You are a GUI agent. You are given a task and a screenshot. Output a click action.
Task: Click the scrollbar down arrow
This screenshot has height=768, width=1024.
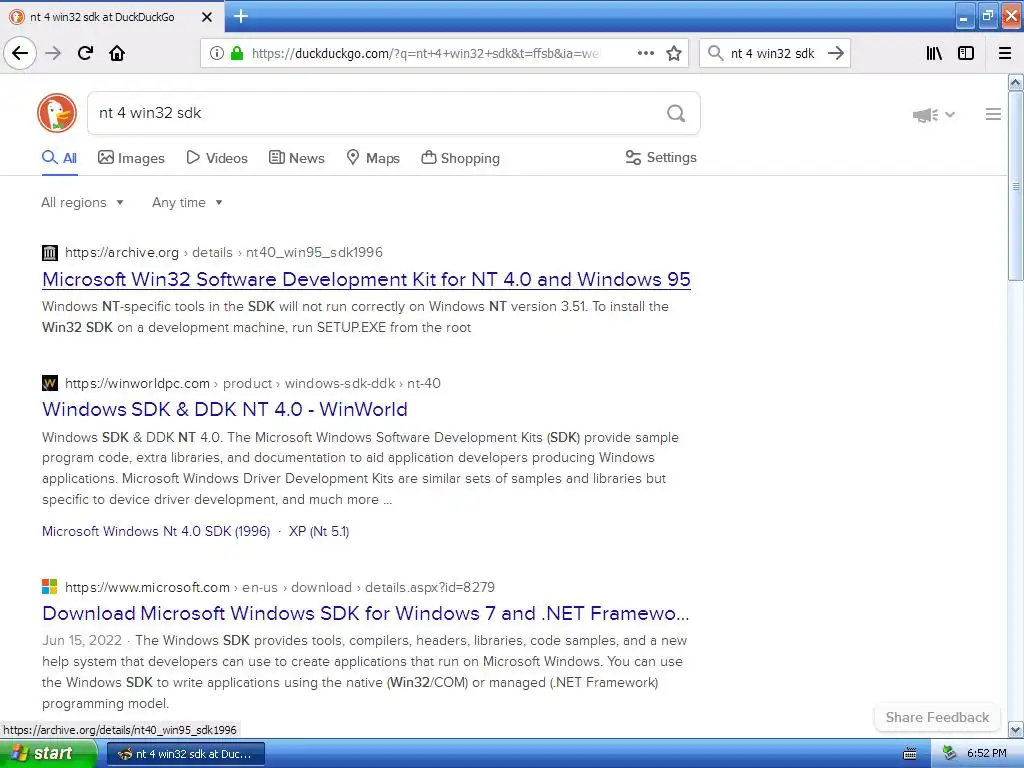click(x=1016, y=729)
